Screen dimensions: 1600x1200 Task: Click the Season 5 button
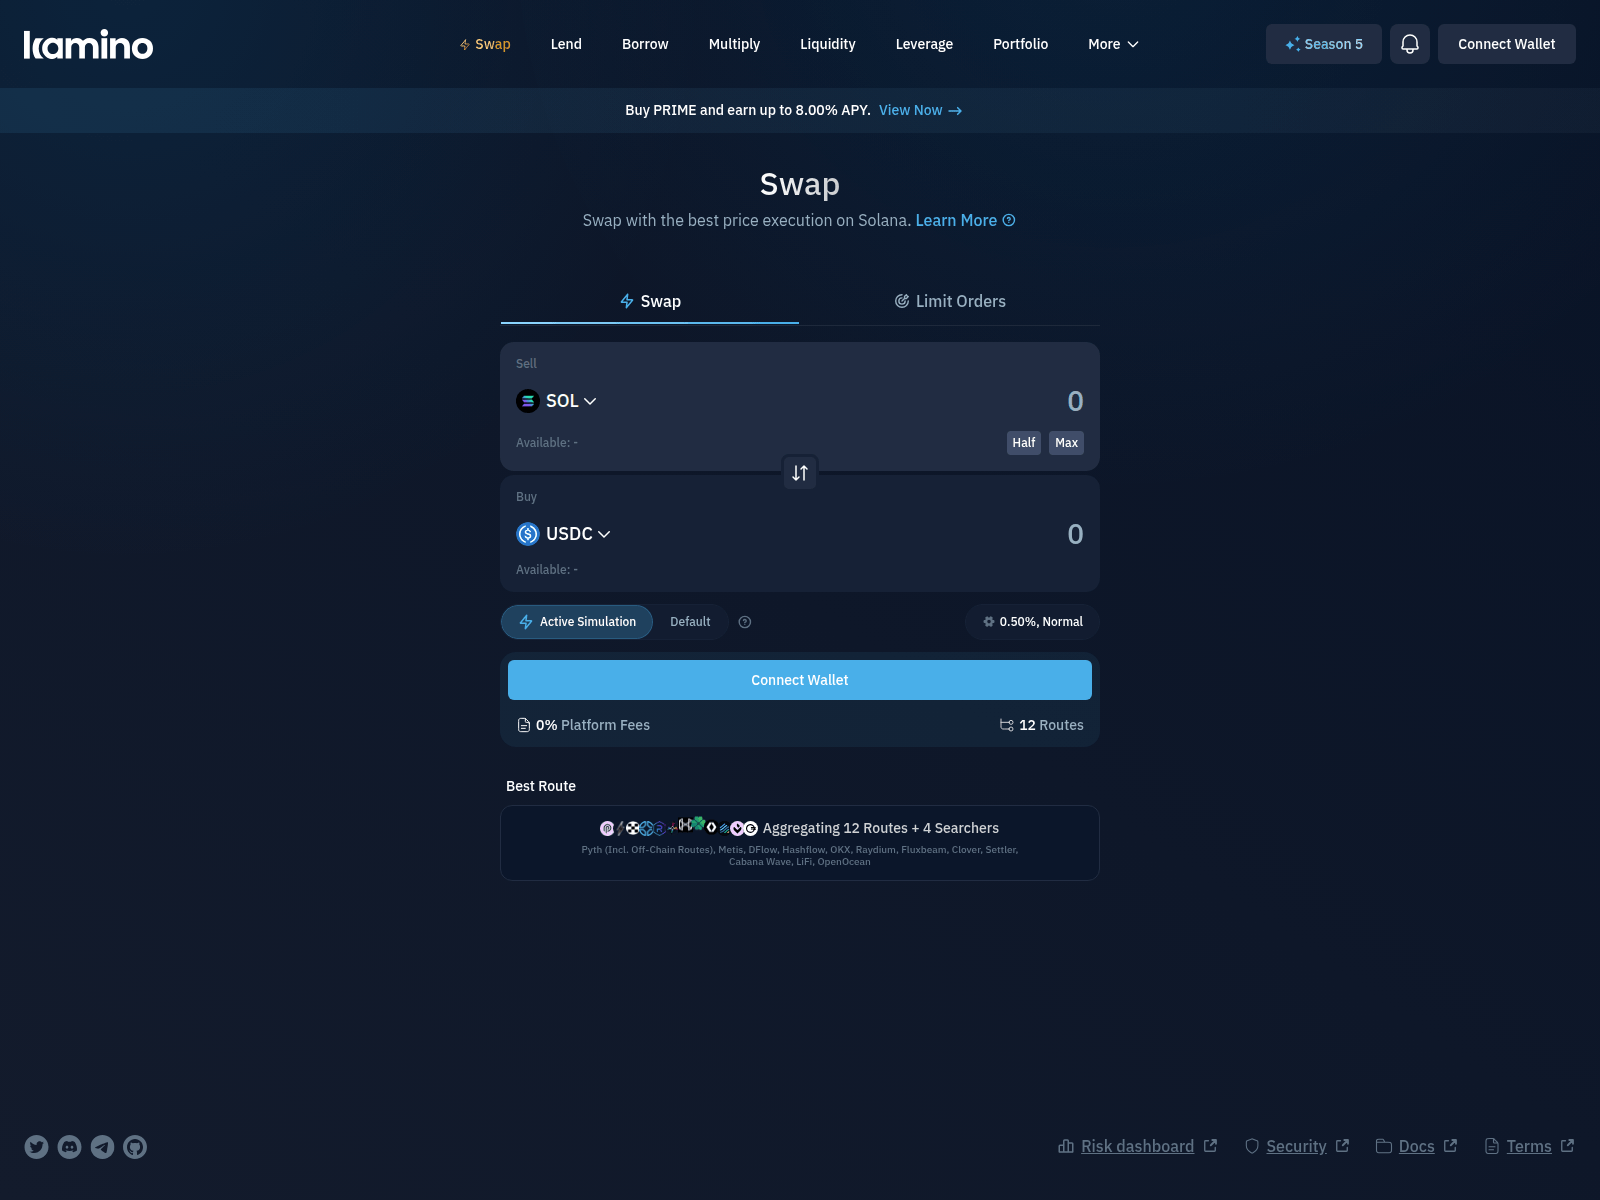coord(1324,44)
